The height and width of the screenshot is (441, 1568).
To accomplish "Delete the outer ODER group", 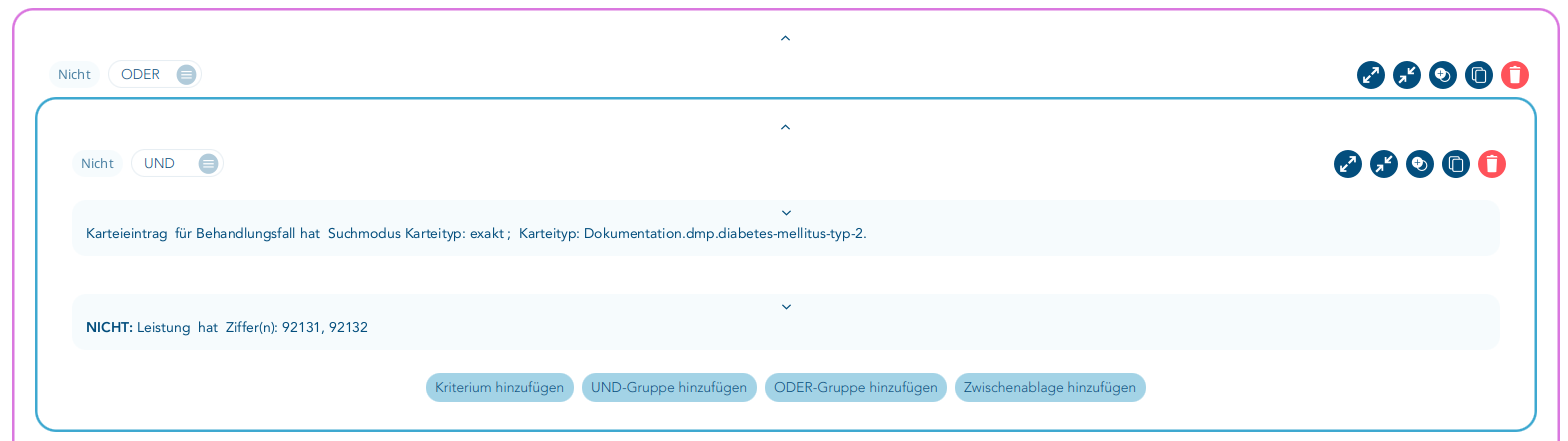I will pyautogui.click(x=1515, y=75).
